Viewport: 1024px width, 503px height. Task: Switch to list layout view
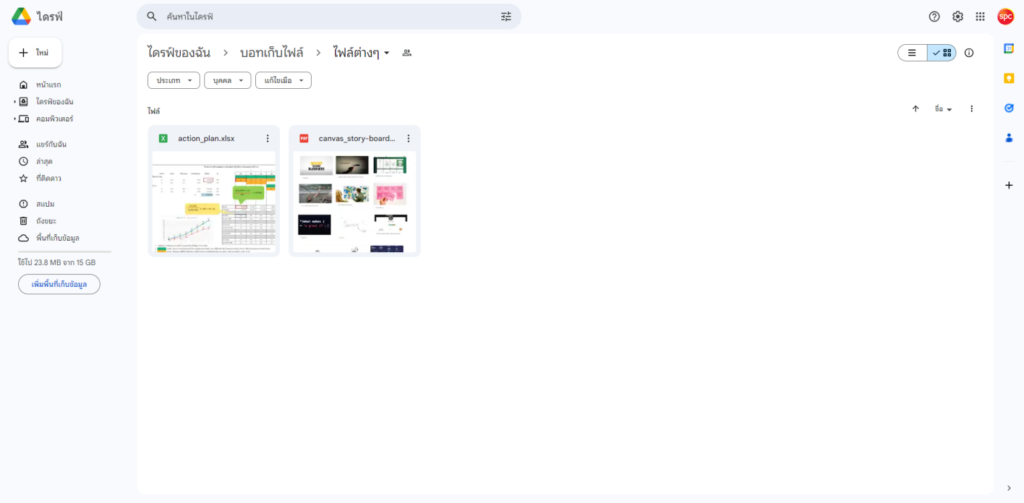coord(912,53)
